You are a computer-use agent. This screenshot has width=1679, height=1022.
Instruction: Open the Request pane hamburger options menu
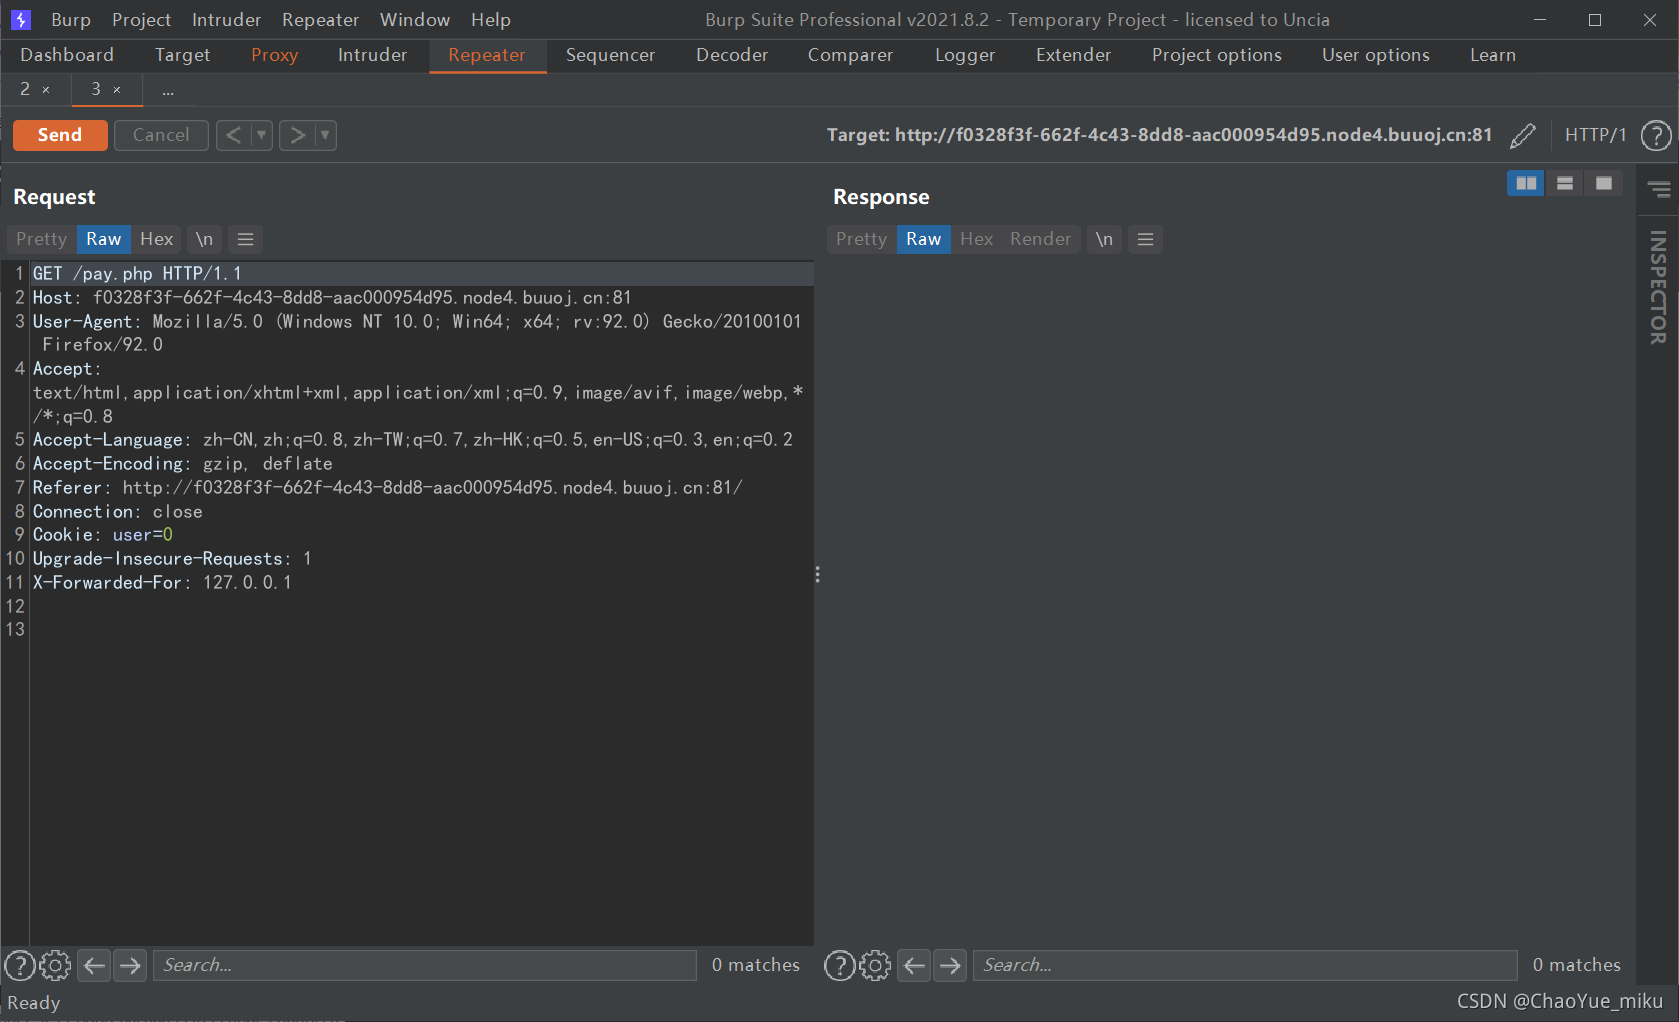(245, 239)
